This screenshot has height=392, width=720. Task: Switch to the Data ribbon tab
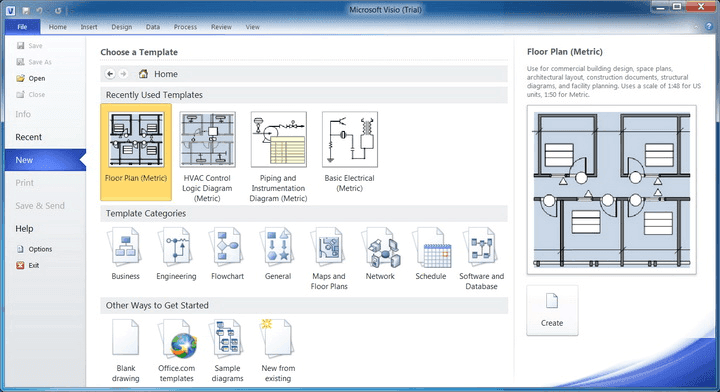tap(153, 27)
